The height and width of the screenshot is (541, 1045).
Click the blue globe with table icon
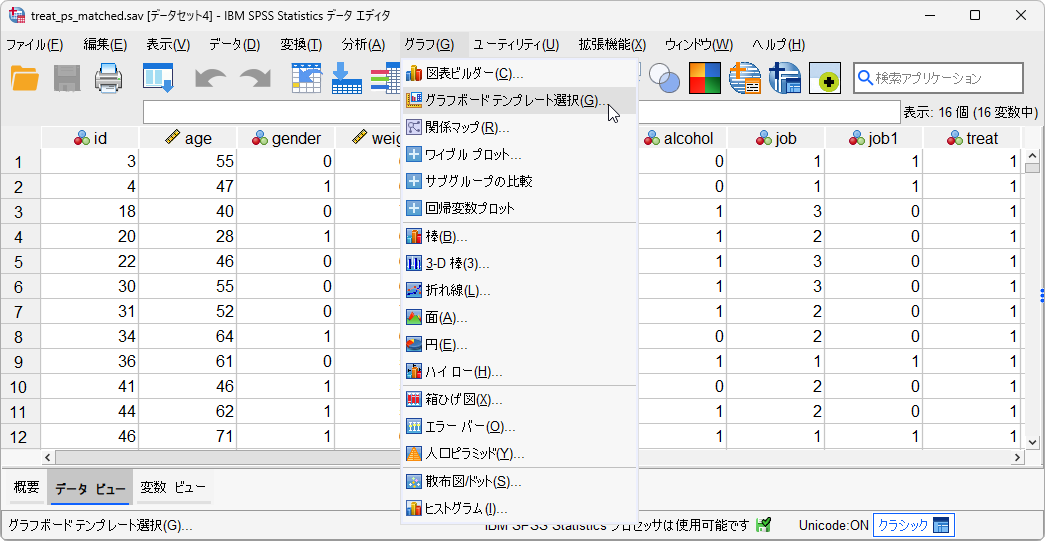pyautogui.click(x=784, y=78)
